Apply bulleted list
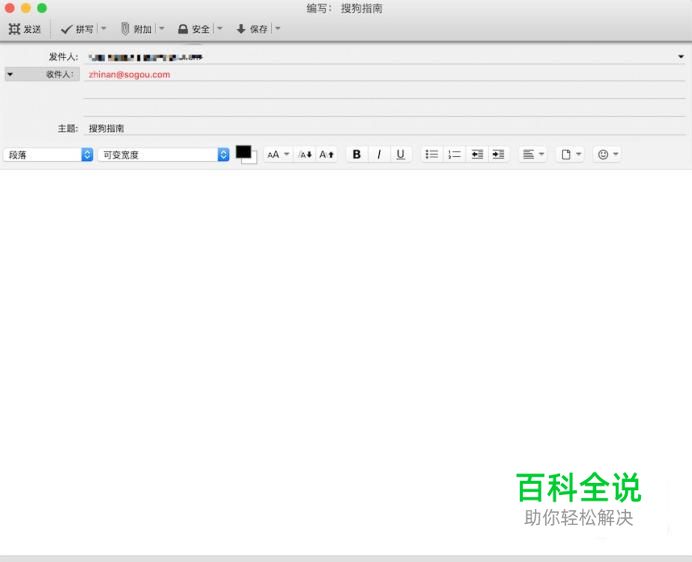 pos(432,155)
